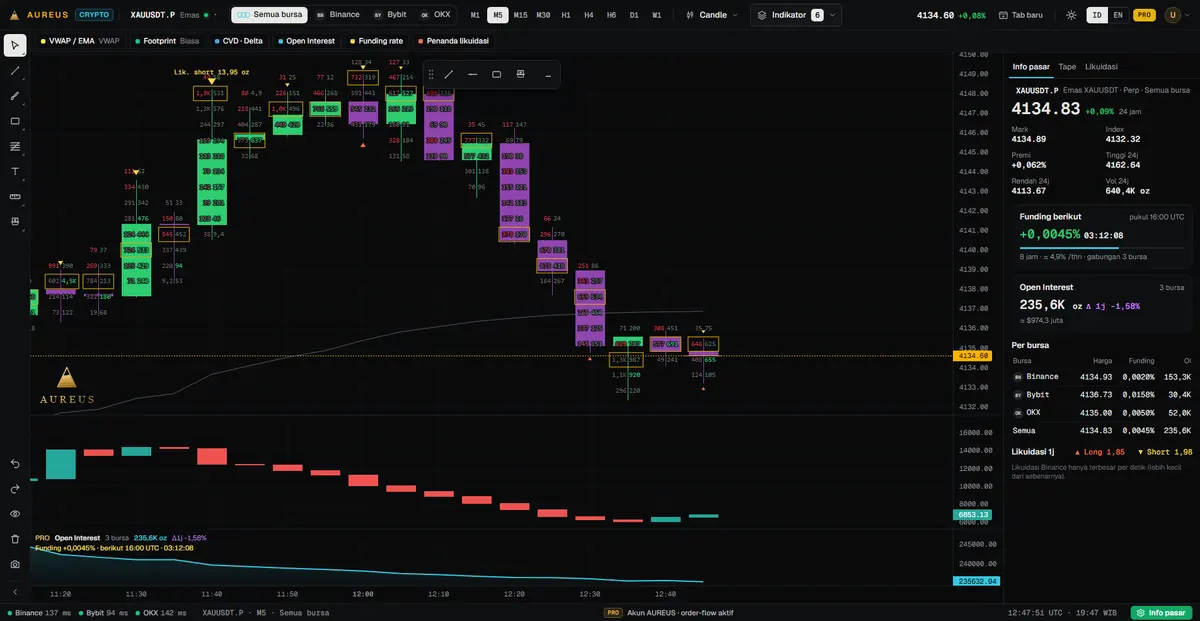Screen dimensions: 1200x621
Task: Select the Binance exchange filter
Action: tap(337, 15)
